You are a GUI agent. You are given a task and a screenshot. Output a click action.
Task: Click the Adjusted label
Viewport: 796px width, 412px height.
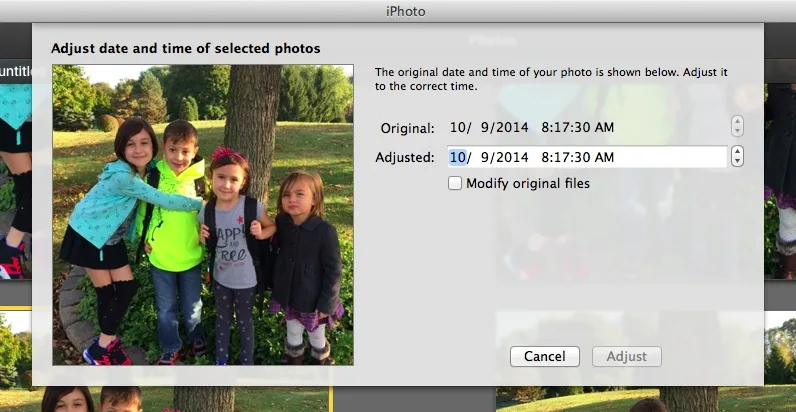(405, 158)
